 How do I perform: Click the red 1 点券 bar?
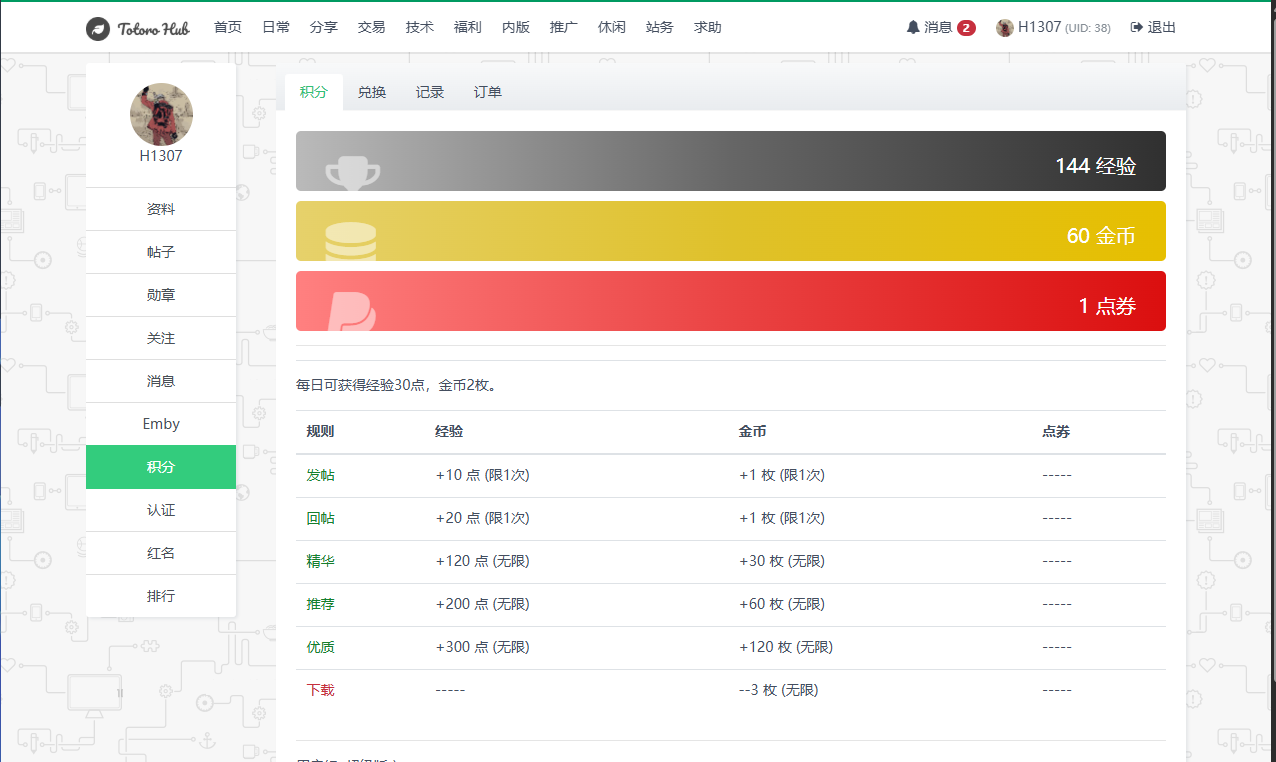coord(731,301)
